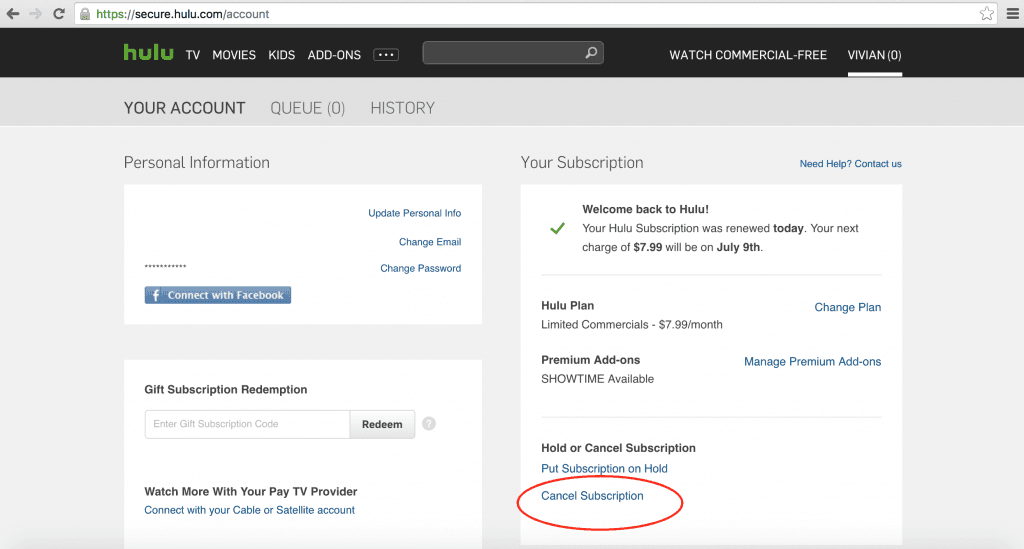Open the KIDS navigation item
Viewport: 1024px width, 549px height.
pos(281,55)
